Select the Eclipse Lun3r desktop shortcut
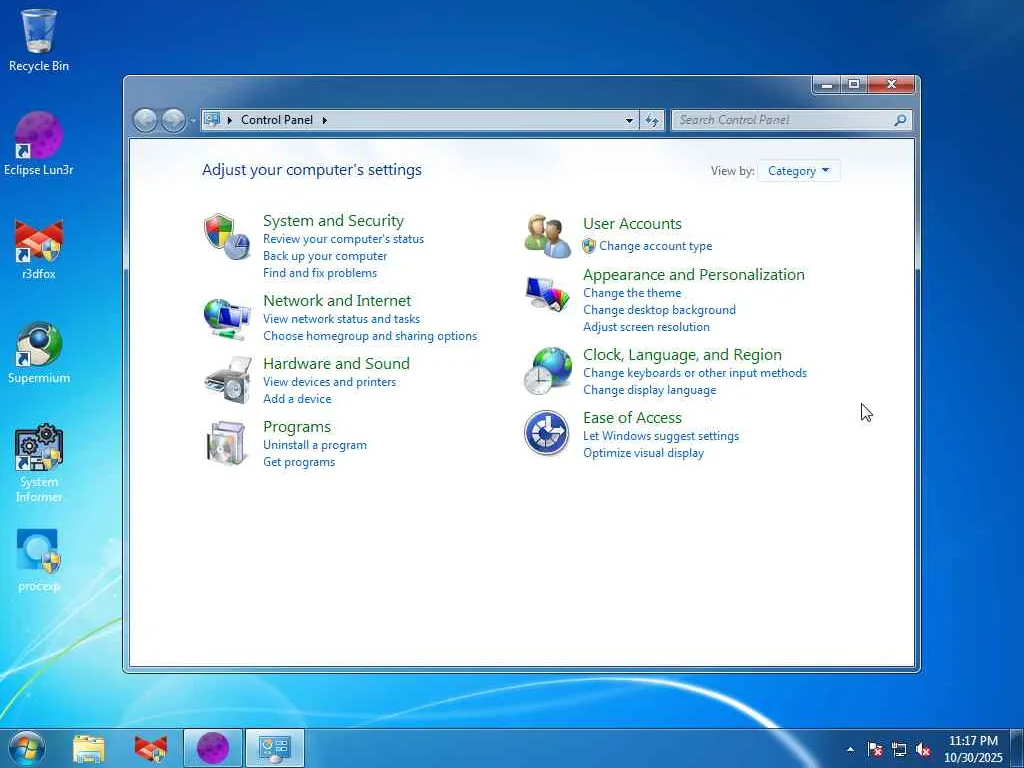The height and width of the screenshot is (768, 1024). coord(39,144)
